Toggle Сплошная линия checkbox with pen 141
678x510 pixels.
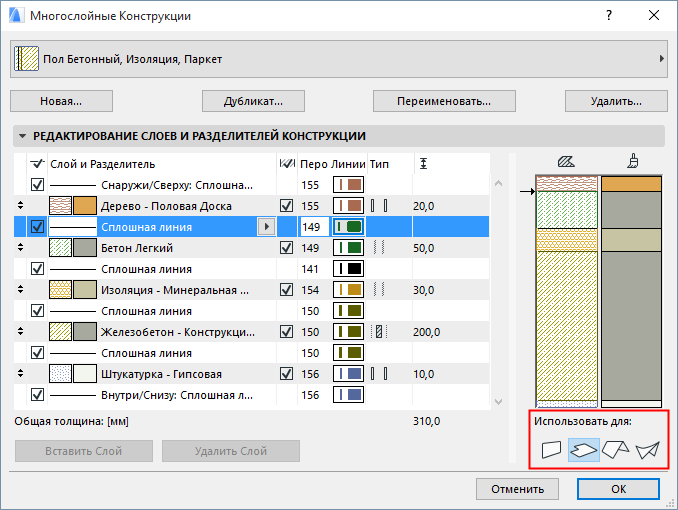pyautogui.click(x=38, y=269)
